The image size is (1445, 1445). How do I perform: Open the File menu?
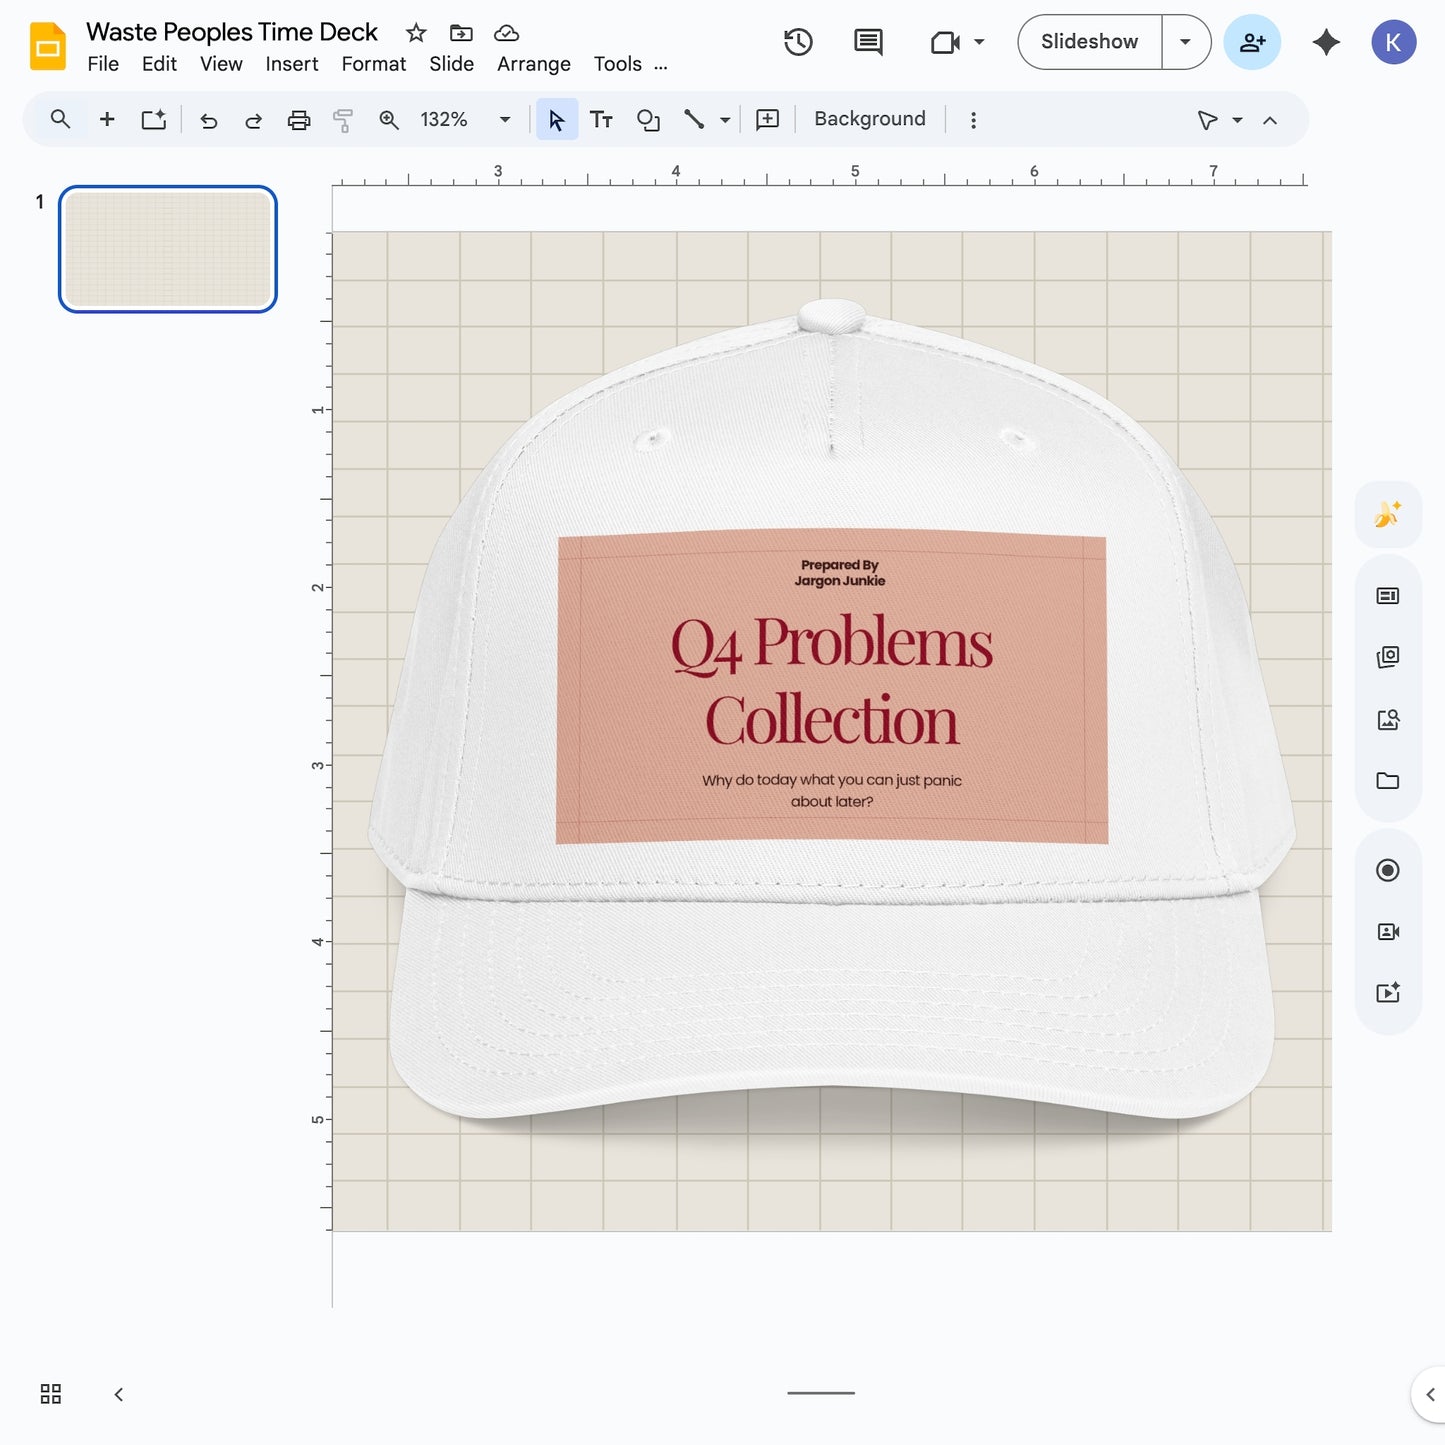point(103,64)
